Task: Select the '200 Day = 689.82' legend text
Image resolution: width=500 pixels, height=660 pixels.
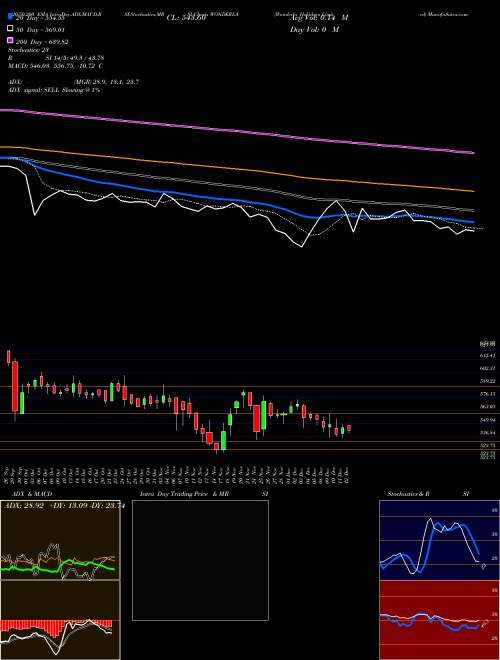Action: pos(43,42)
